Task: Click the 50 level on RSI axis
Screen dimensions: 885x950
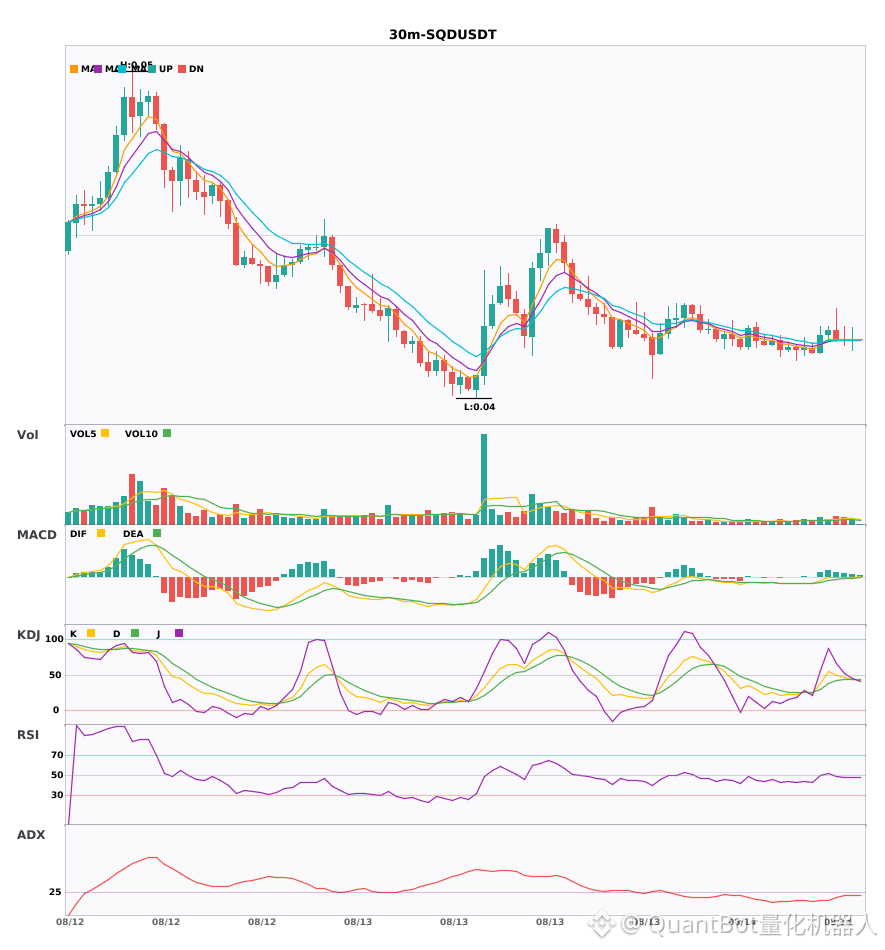Action: (58, 775)
